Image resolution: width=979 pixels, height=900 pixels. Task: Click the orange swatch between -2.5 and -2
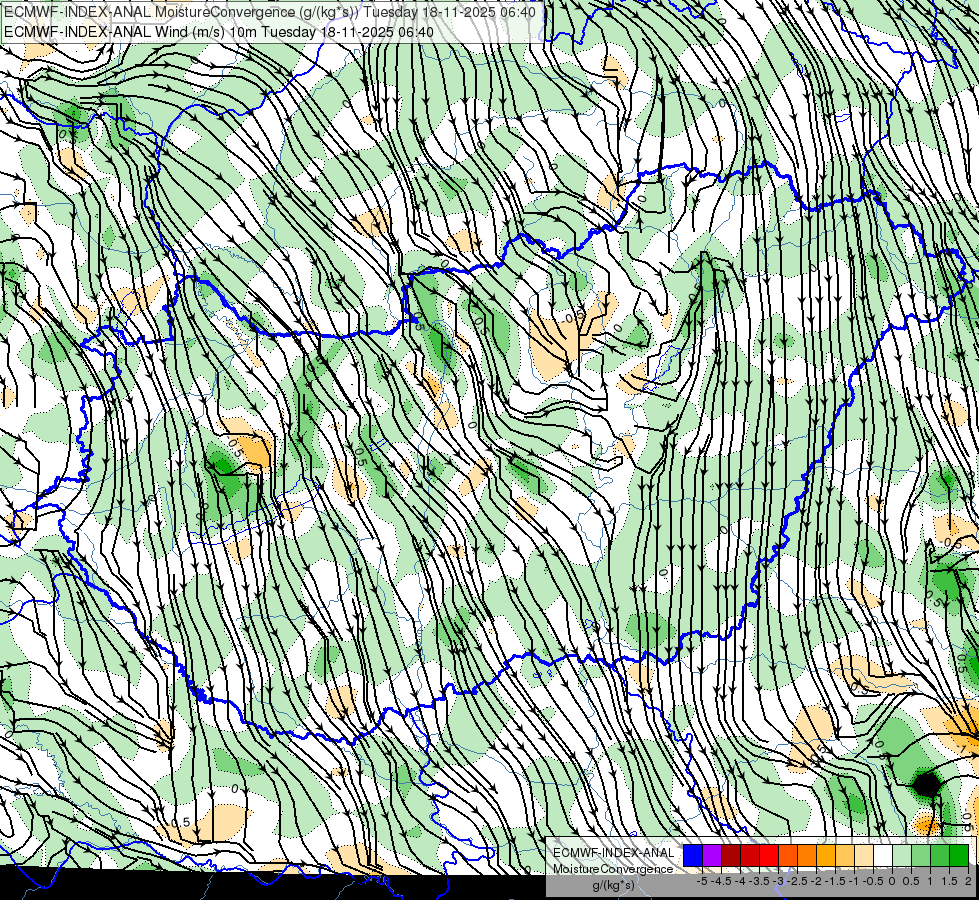click(807, 856)
